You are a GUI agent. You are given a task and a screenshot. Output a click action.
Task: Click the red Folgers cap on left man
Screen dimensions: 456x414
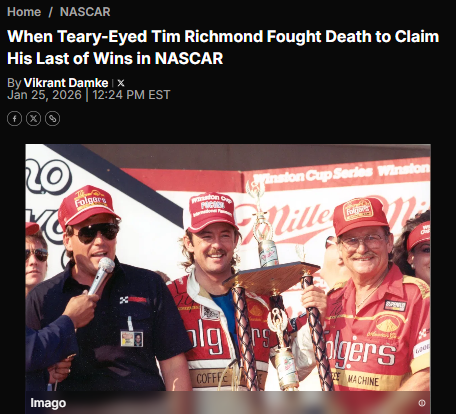(88, 206)
